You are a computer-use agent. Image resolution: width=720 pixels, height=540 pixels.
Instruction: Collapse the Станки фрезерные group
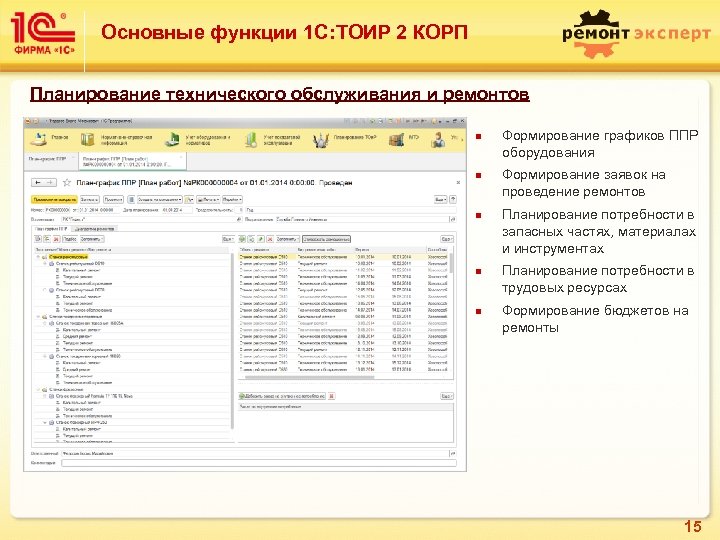point(38,389)
